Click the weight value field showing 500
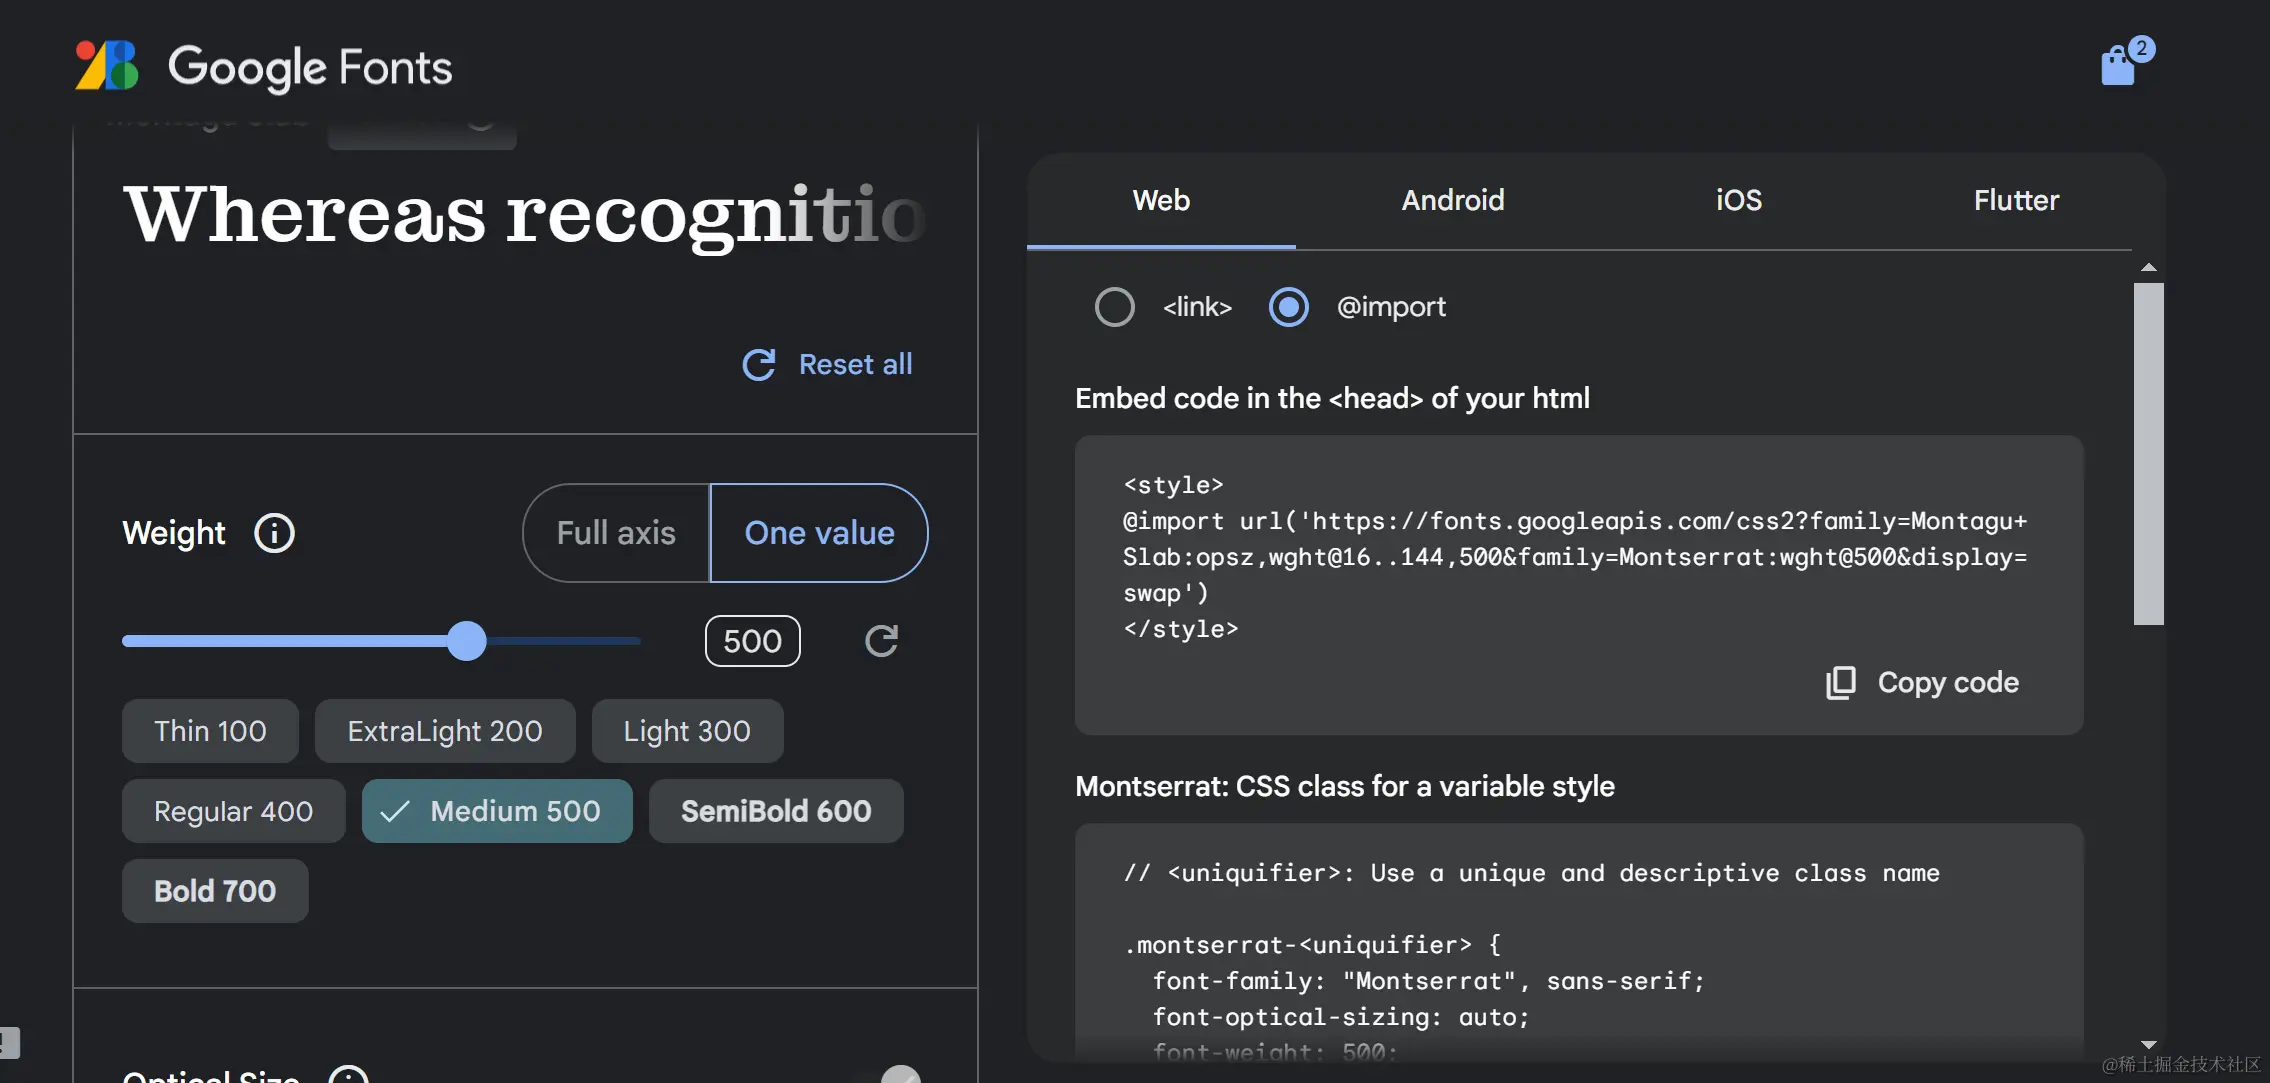 (x=753, y=641)
